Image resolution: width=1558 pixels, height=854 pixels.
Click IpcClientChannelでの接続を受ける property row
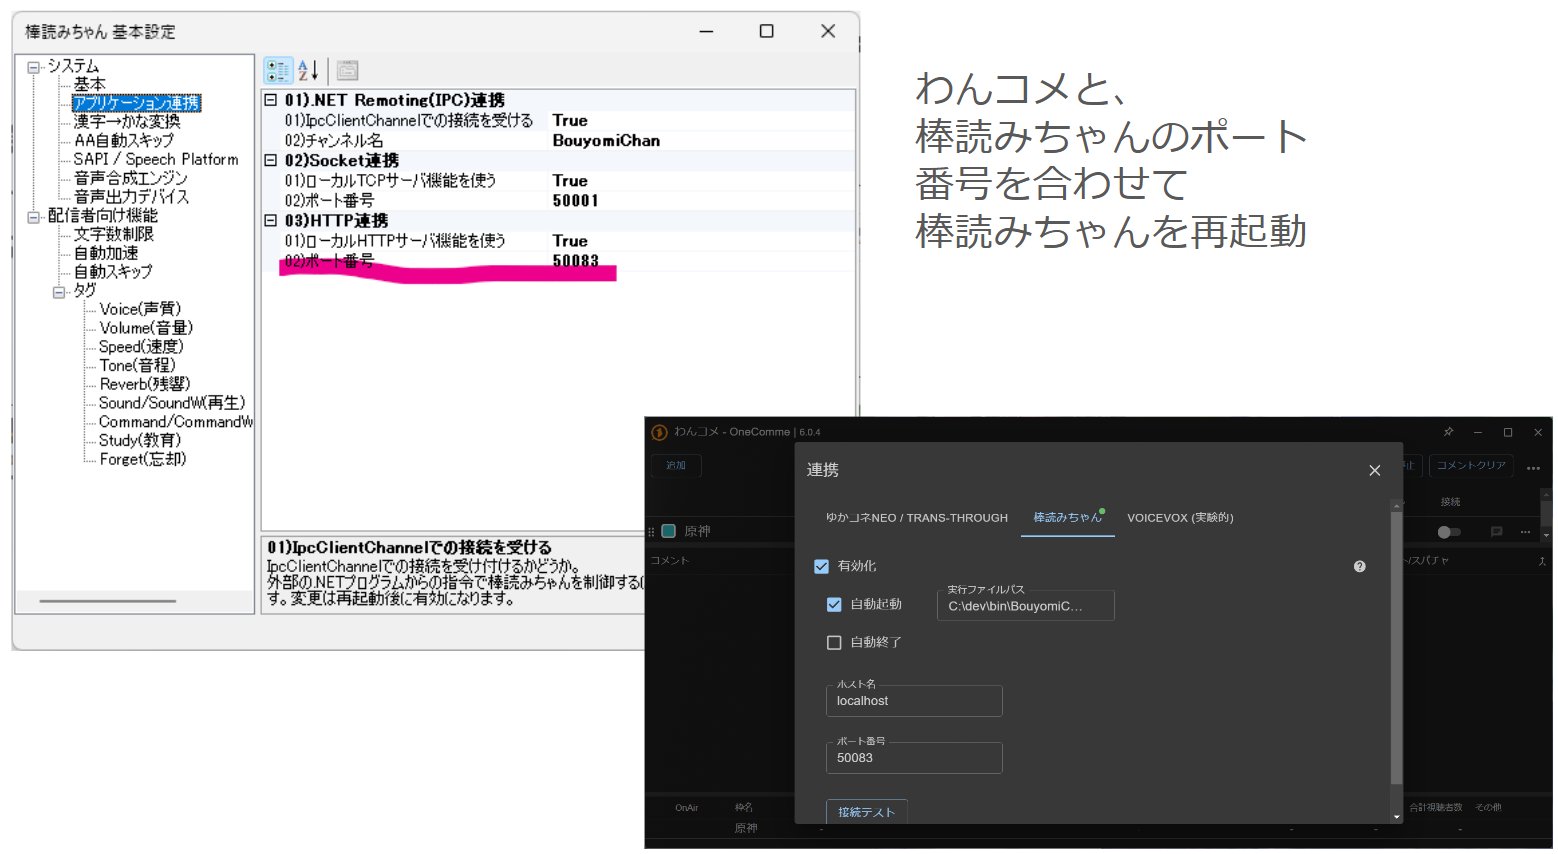pyautogui.click(x=559, y=120)
